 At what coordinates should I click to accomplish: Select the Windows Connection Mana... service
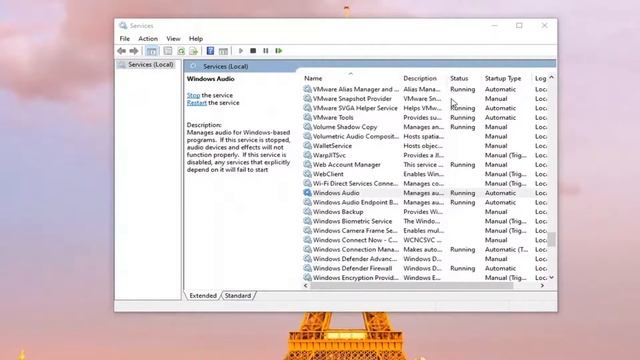[x=356, y=249]
